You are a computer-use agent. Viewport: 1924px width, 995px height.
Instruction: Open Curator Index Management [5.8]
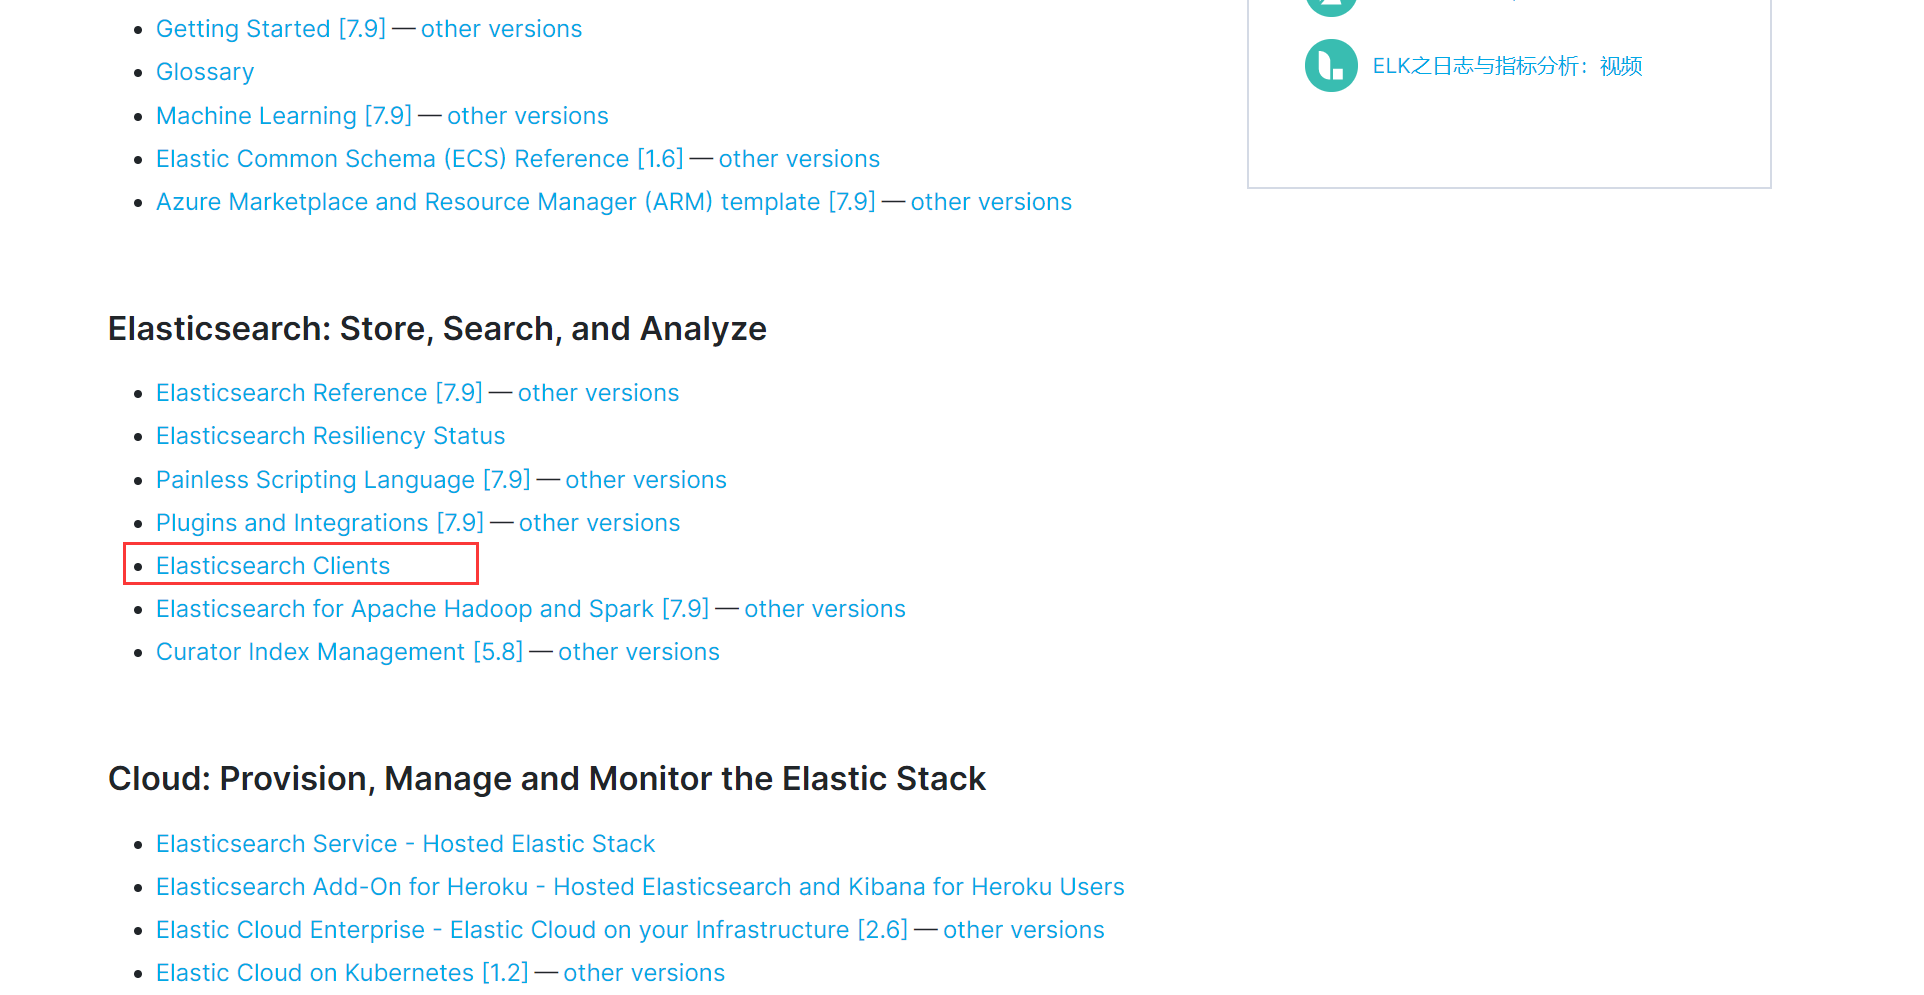339,652
